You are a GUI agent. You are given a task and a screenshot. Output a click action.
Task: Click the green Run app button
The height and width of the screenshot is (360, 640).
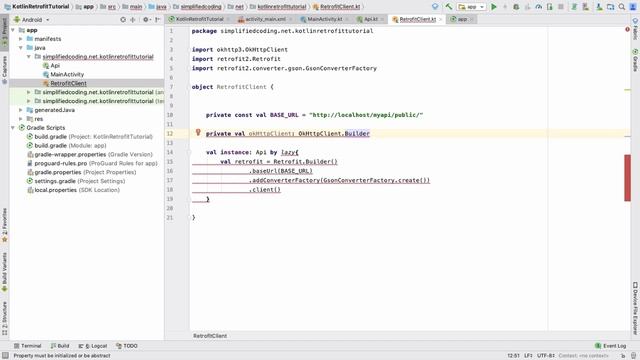point(494,7)
